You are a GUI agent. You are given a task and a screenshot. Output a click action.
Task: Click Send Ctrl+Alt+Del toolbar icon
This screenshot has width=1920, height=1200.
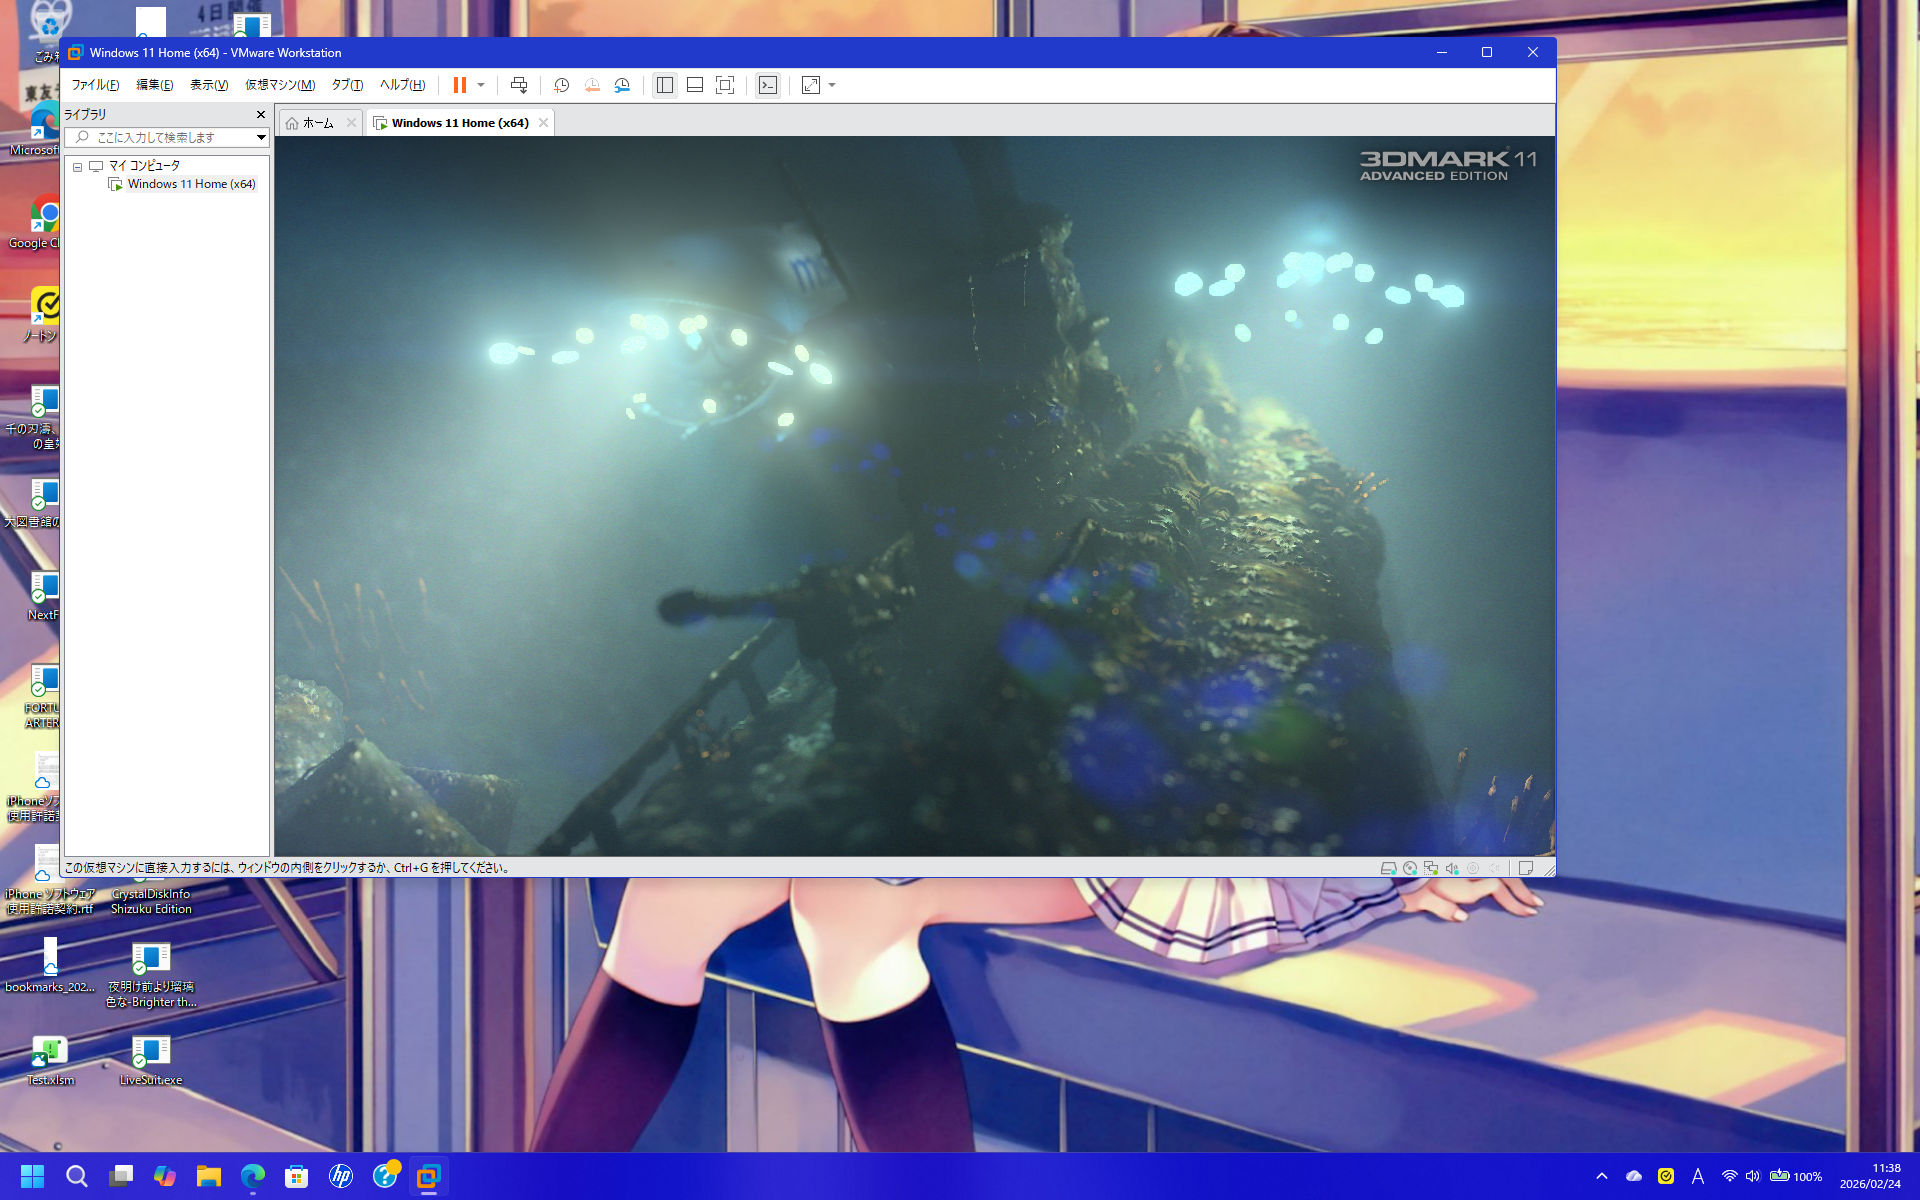[518, 85]
